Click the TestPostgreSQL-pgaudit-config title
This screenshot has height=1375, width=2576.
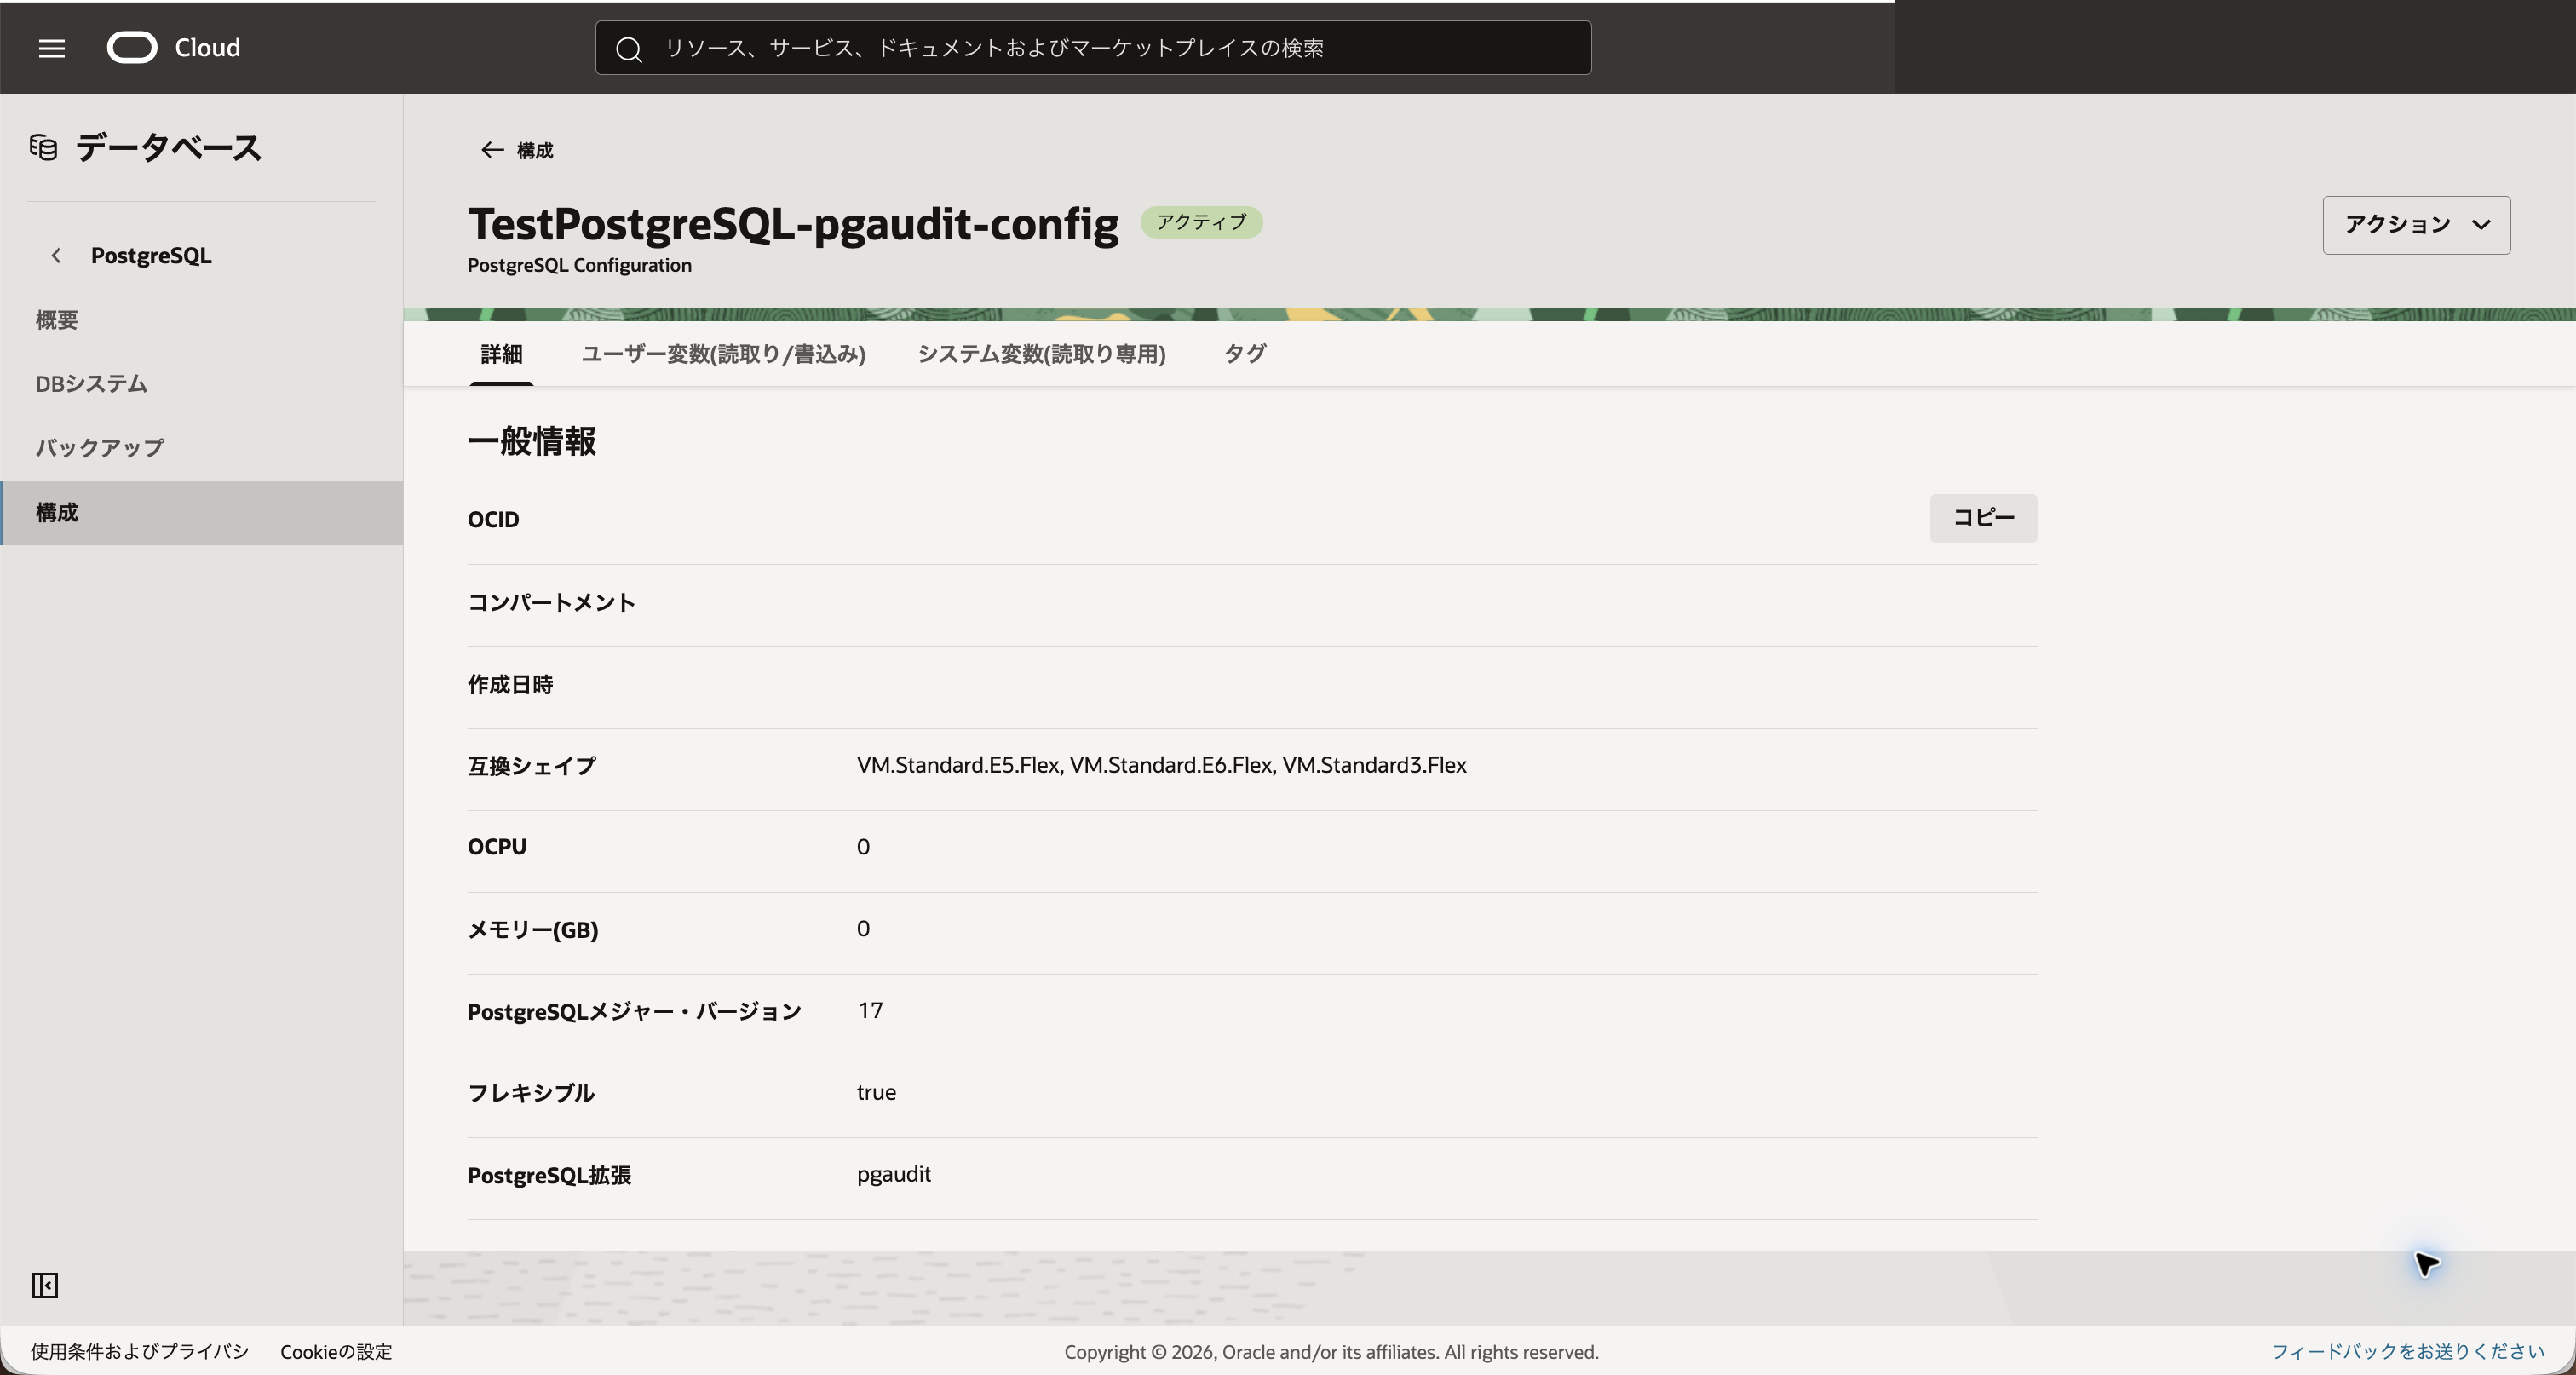point(793,223)
